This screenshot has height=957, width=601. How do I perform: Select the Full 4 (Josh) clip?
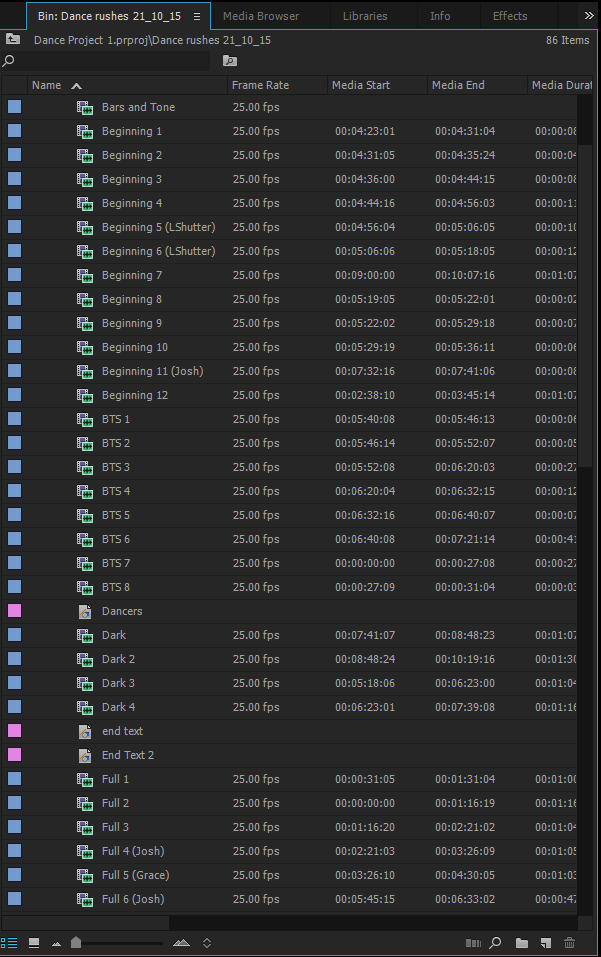click(133, 851)
